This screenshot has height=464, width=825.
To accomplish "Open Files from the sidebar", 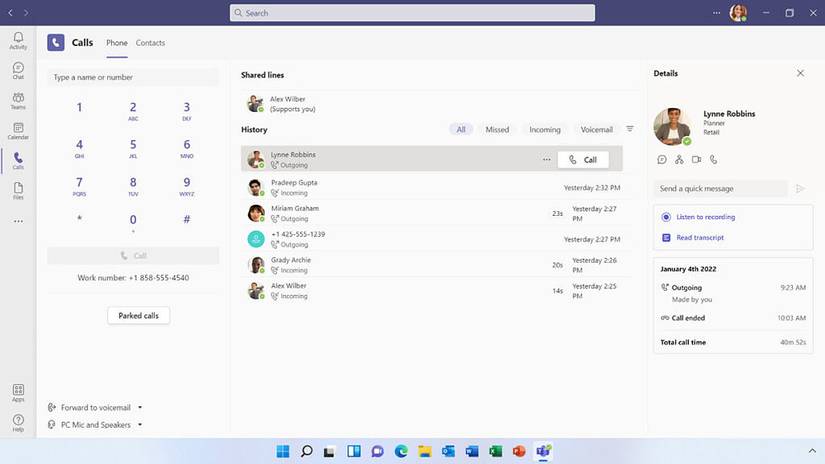I will (18, 191).
